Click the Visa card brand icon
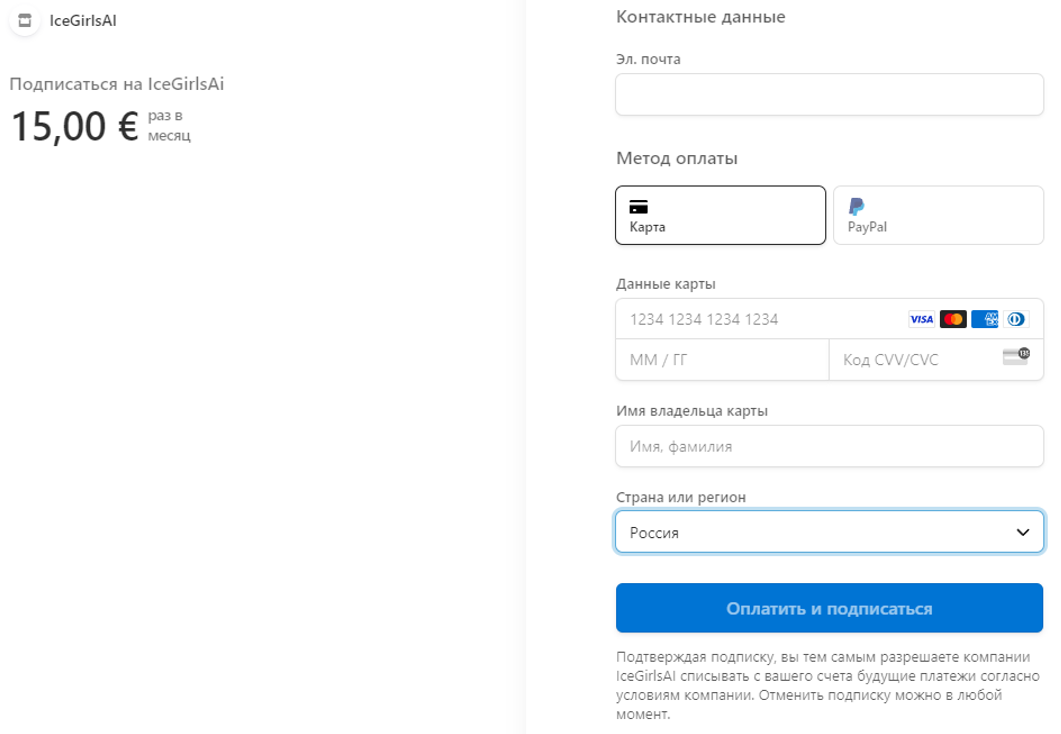 921,319
